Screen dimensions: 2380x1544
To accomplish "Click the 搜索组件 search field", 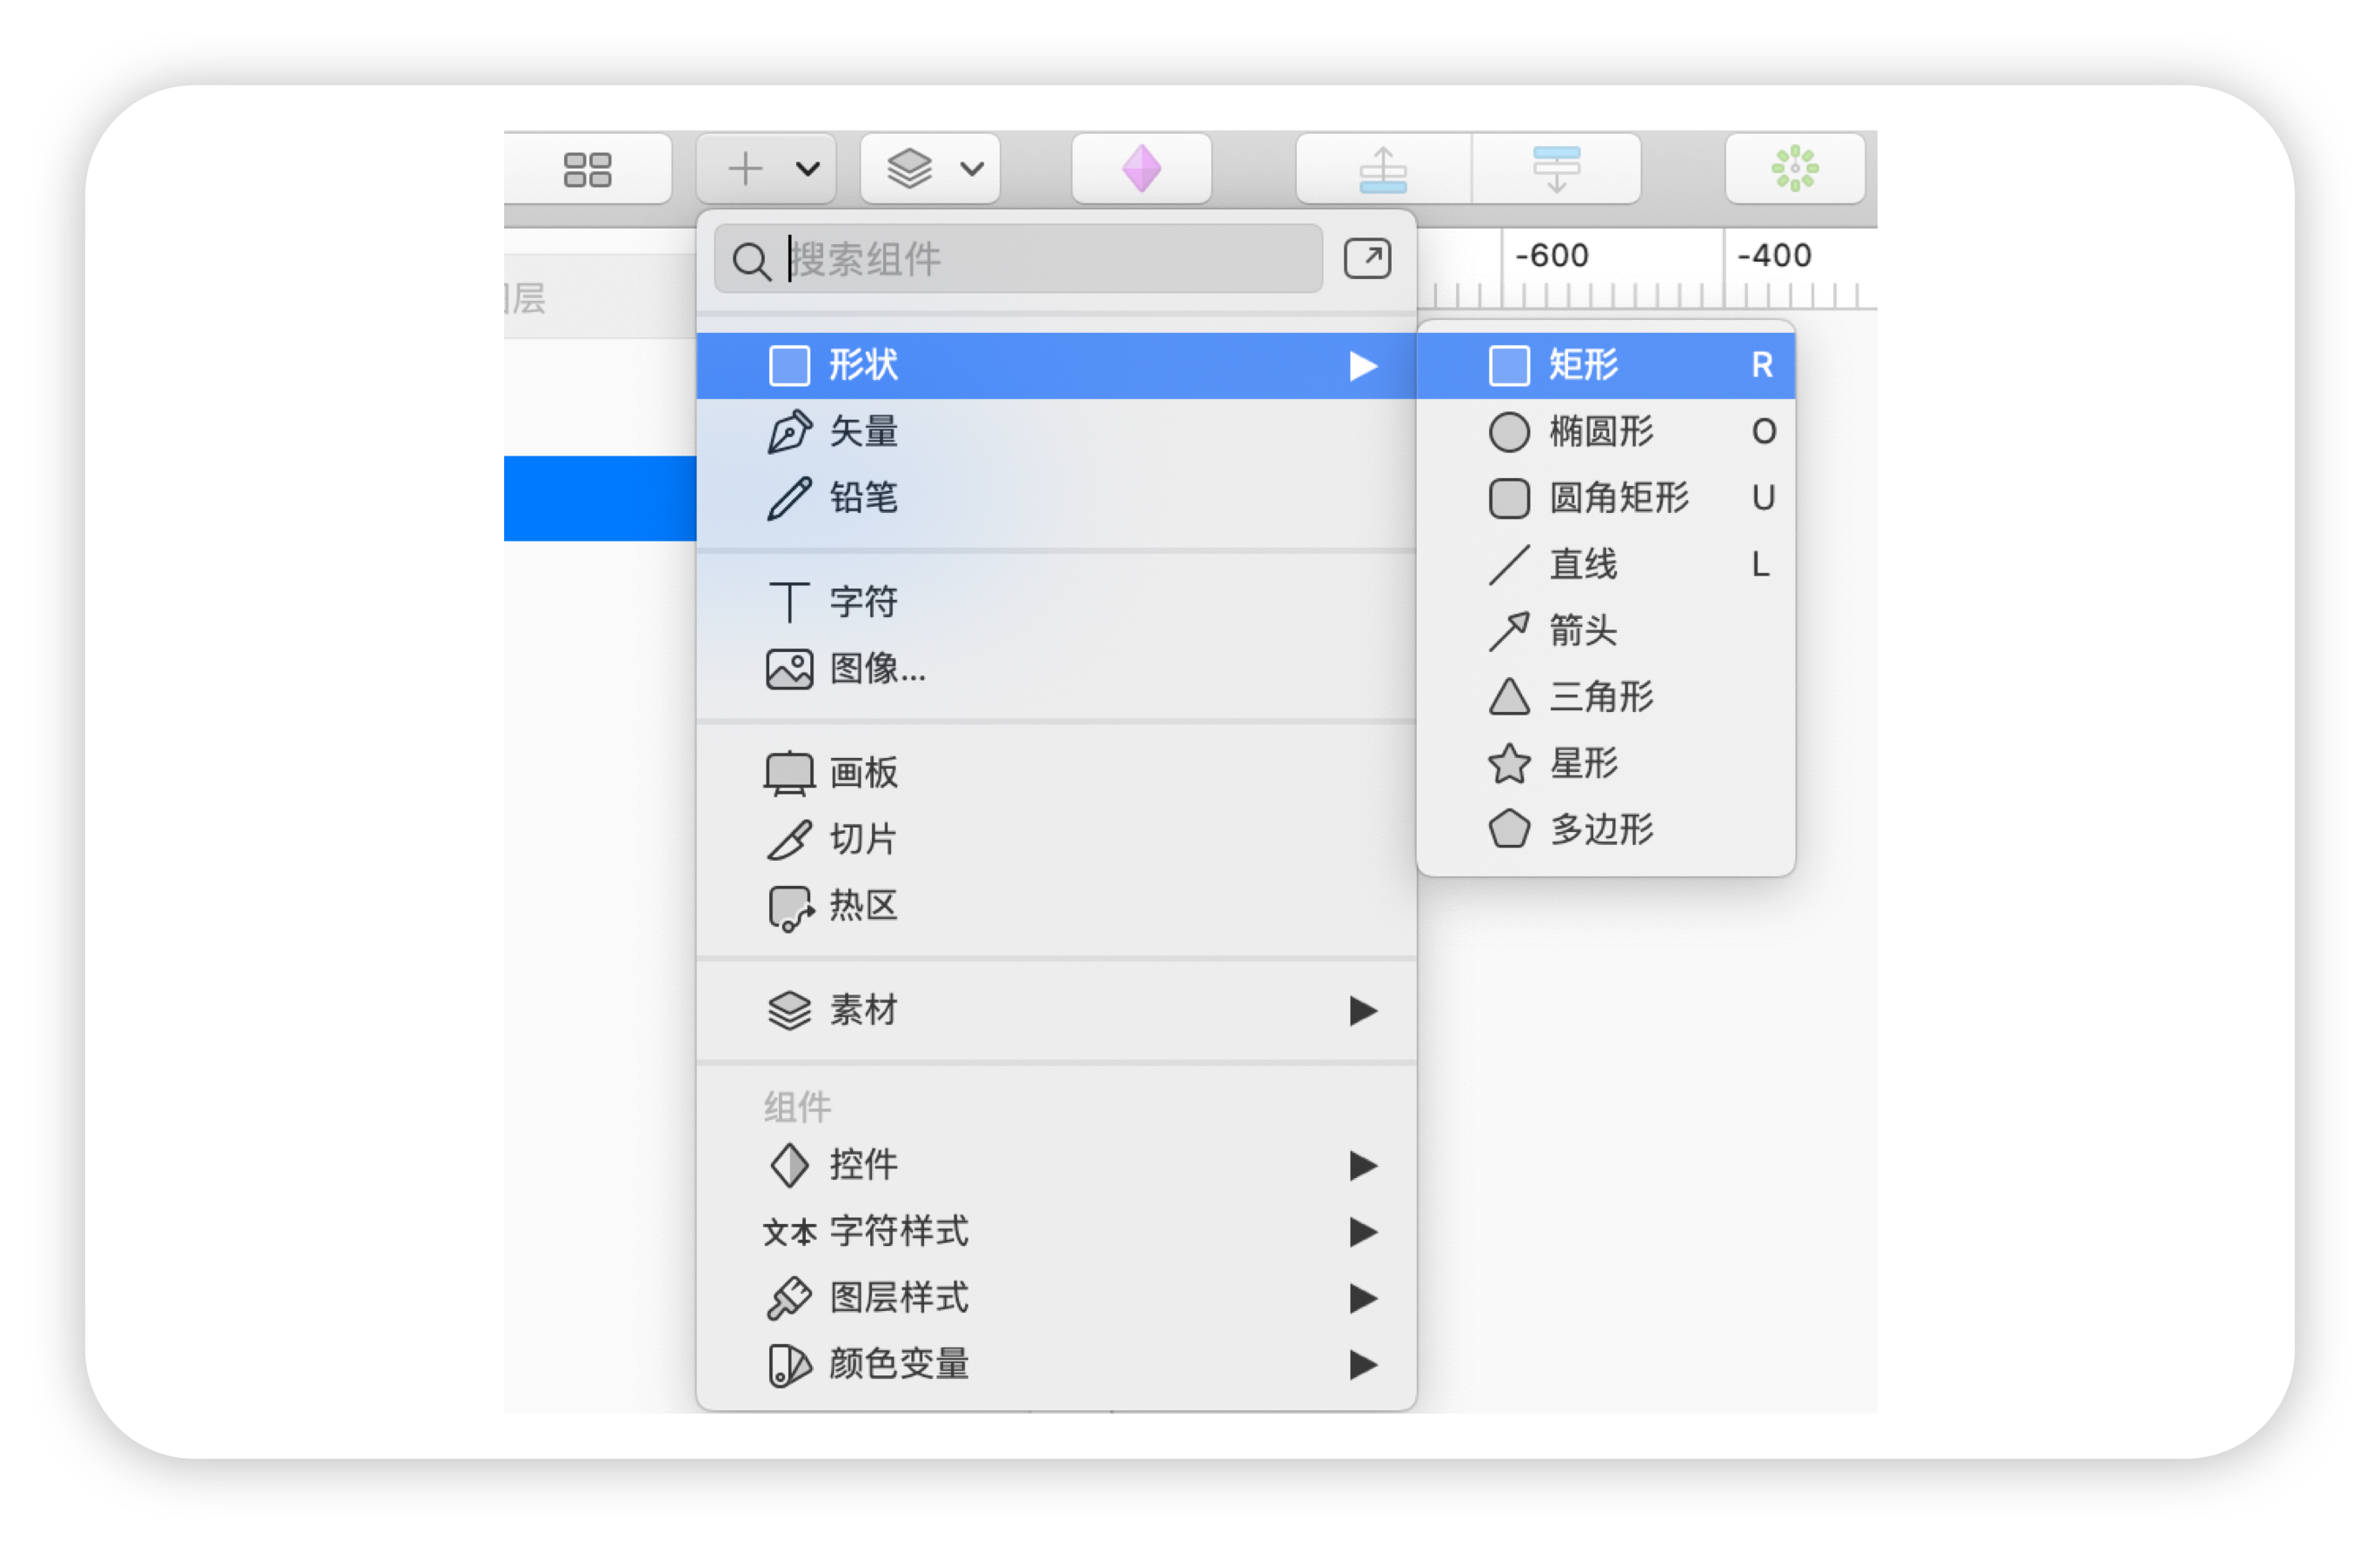I will pyautogui.click(x=1018, y=259).
